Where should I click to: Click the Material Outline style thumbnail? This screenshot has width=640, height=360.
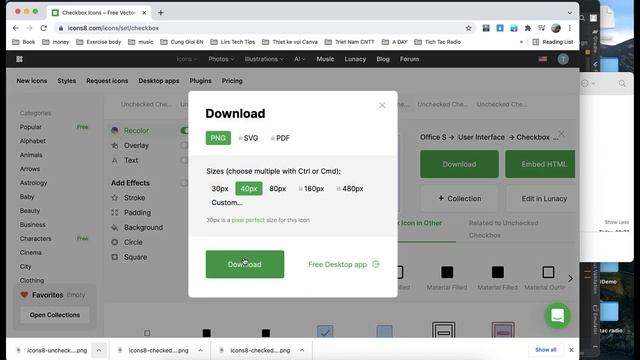548,272
